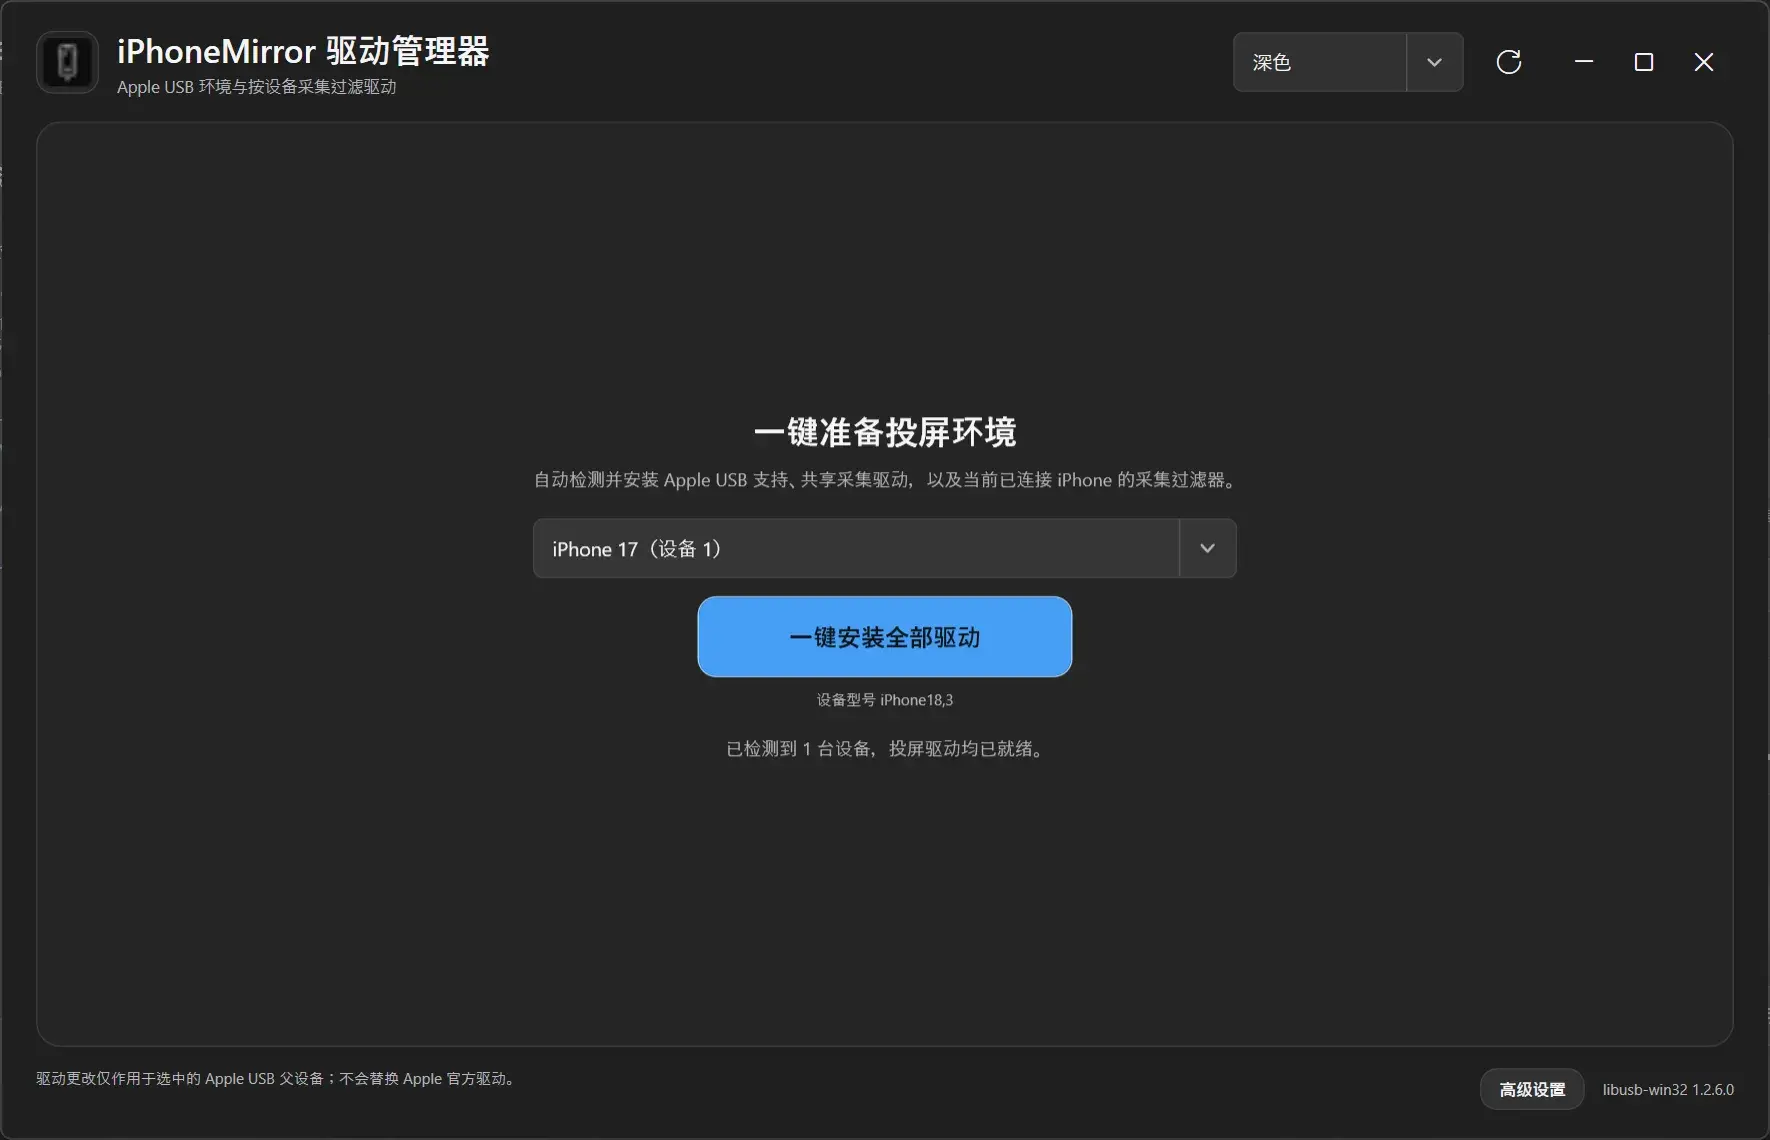This screenshot has width=1770, height=1140.
Task: Open the 深色 theme dropdown
Action: point(1348,62)
